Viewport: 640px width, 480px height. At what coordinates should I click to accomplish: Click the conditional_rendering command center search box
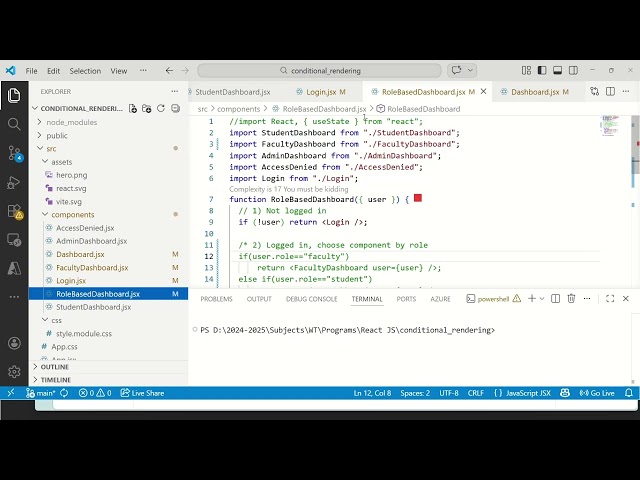click(320, 71)
